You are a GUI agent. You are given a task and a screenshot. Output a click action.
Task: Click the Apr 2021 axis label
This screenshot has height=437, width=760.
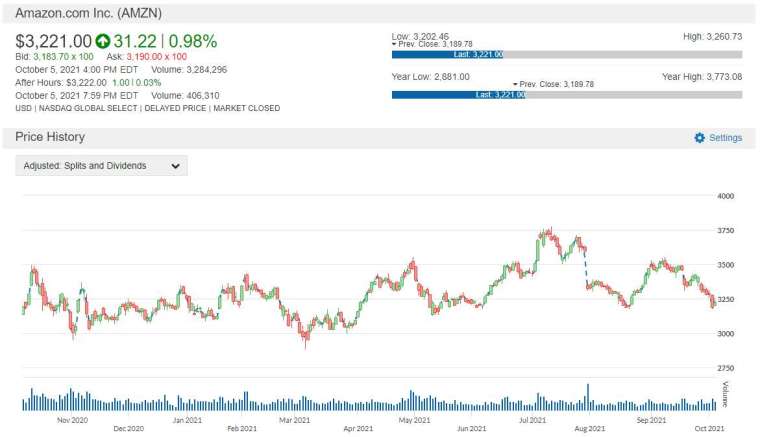358,428
